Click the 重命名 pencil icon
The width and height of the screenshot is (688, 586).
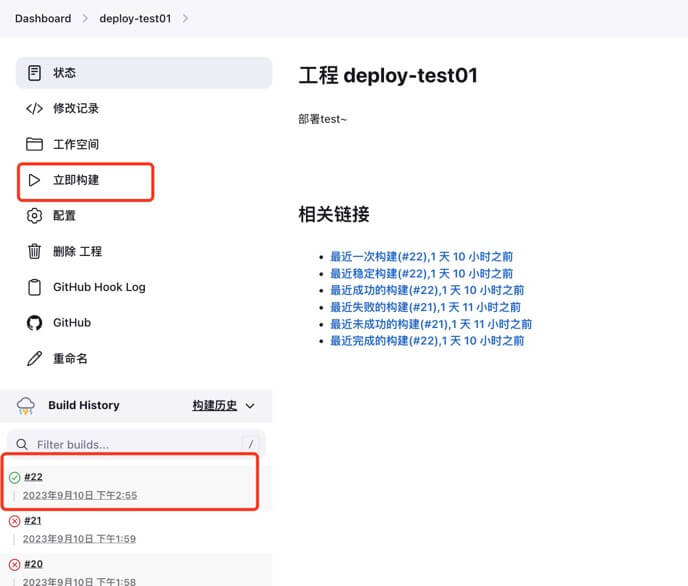pyautogui.click(x=35, y=359)
